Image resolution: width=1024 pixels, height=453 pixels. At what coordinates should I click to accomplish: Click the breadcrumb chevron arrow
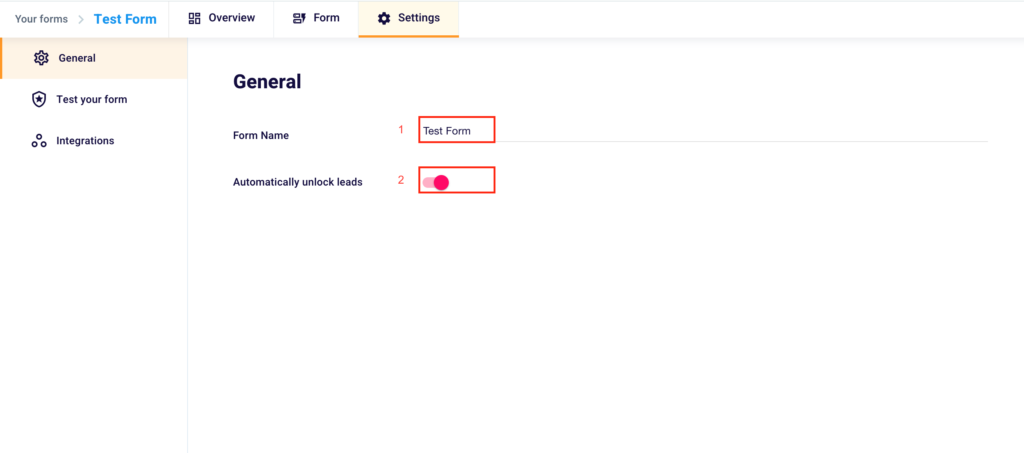click(81, 19)
